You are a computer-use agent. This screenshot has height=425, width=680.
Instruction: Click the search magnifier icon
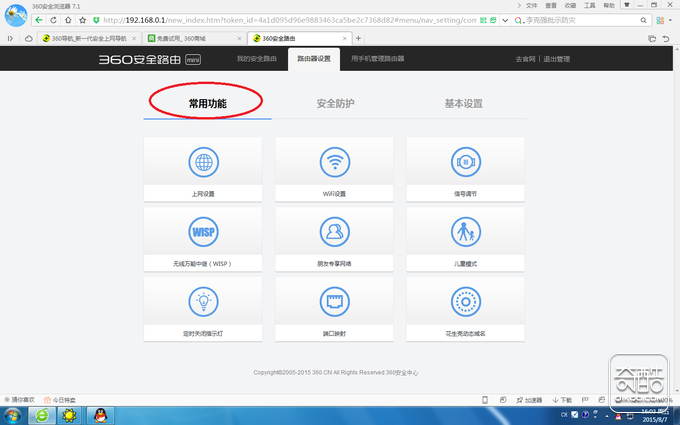pos(644,20)
